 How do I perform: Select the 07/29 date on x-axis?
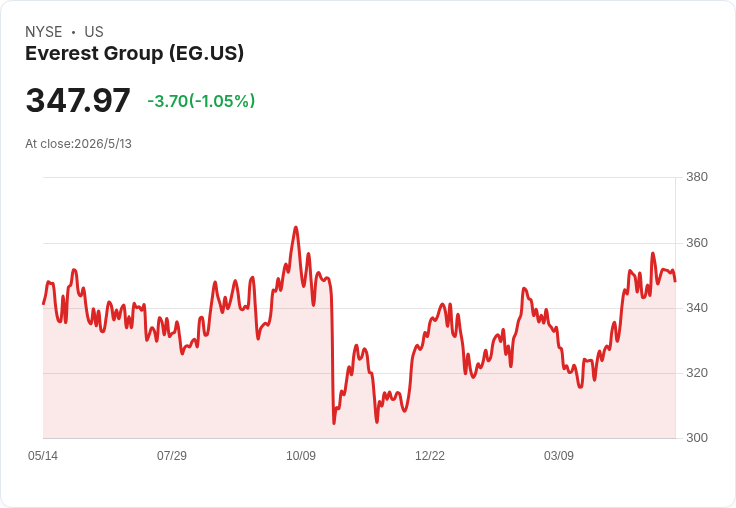172,455
